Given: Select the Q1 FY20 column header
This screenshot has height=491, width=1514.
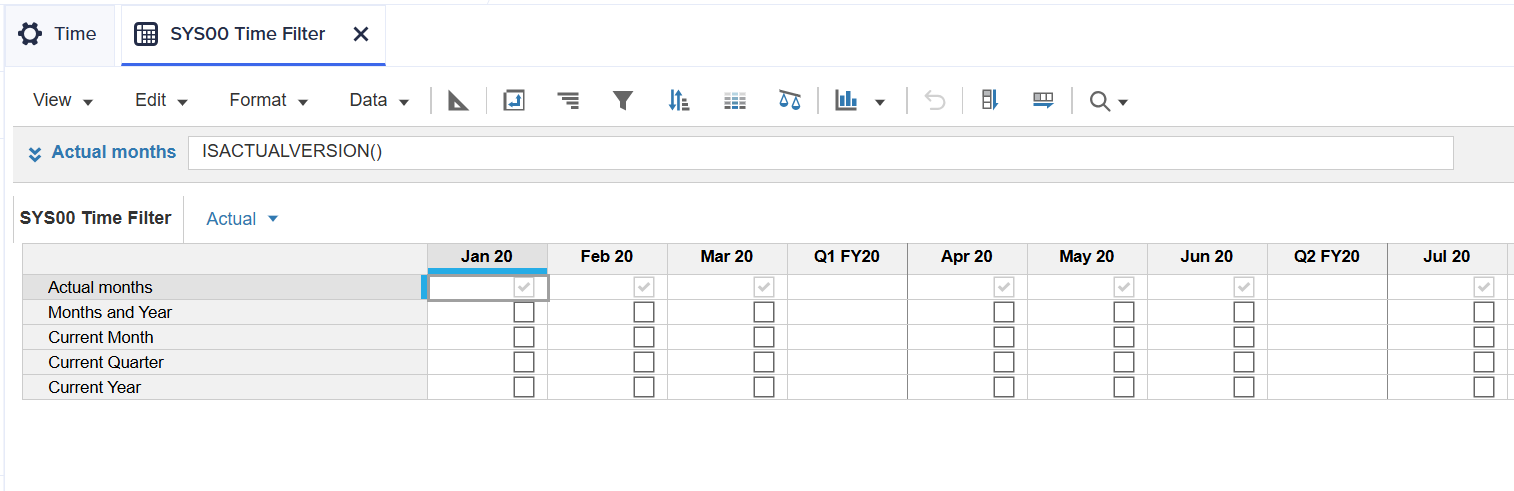Looking at the screenshot, I should pyautogui.click(x=847, y=257).
